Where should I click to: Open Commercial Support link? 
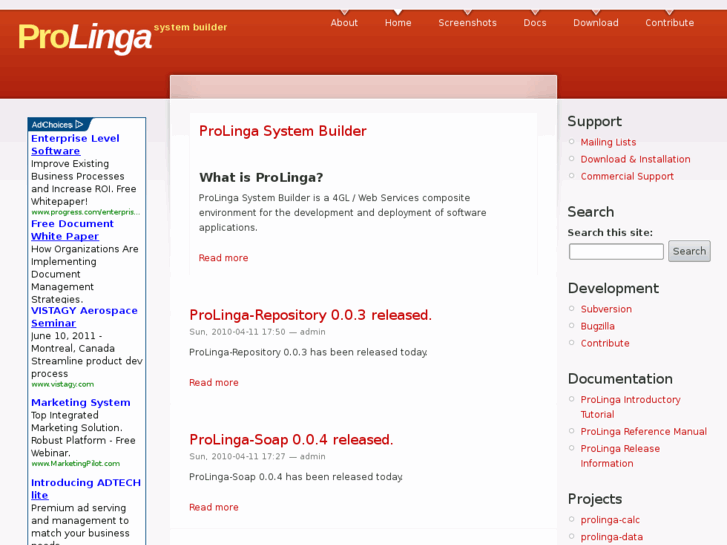627,177
